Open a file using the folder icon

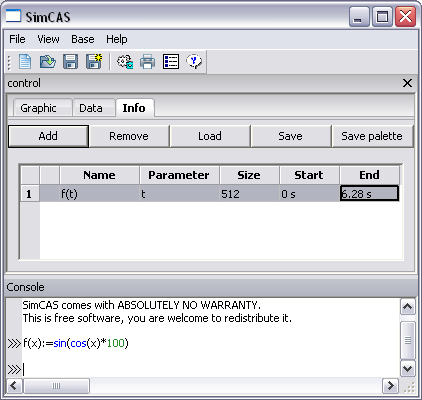point(48,62)
